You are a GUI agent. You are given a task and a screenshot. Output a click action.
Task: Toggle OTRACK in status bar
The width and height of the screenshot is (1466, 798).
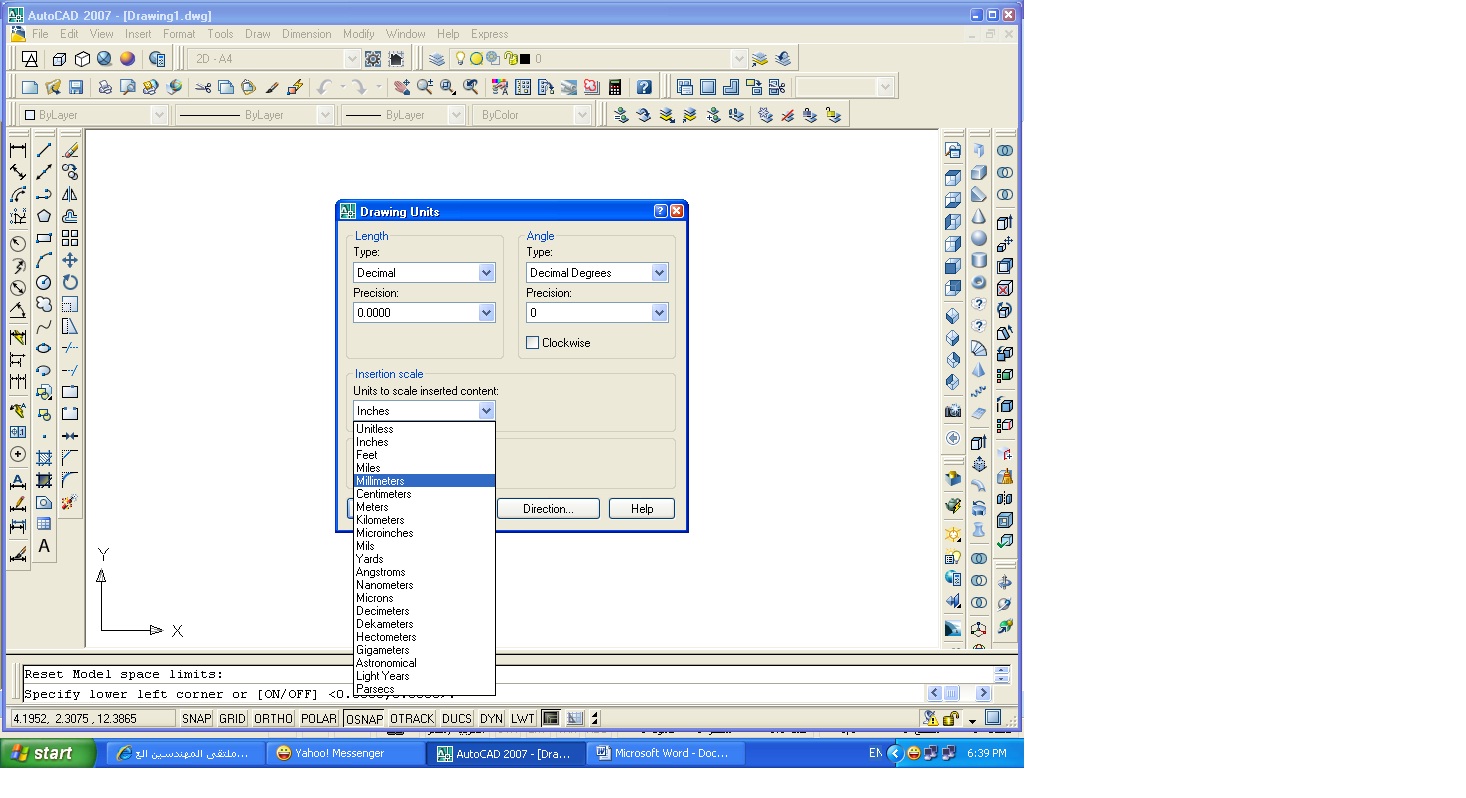(x=412, y=718)
